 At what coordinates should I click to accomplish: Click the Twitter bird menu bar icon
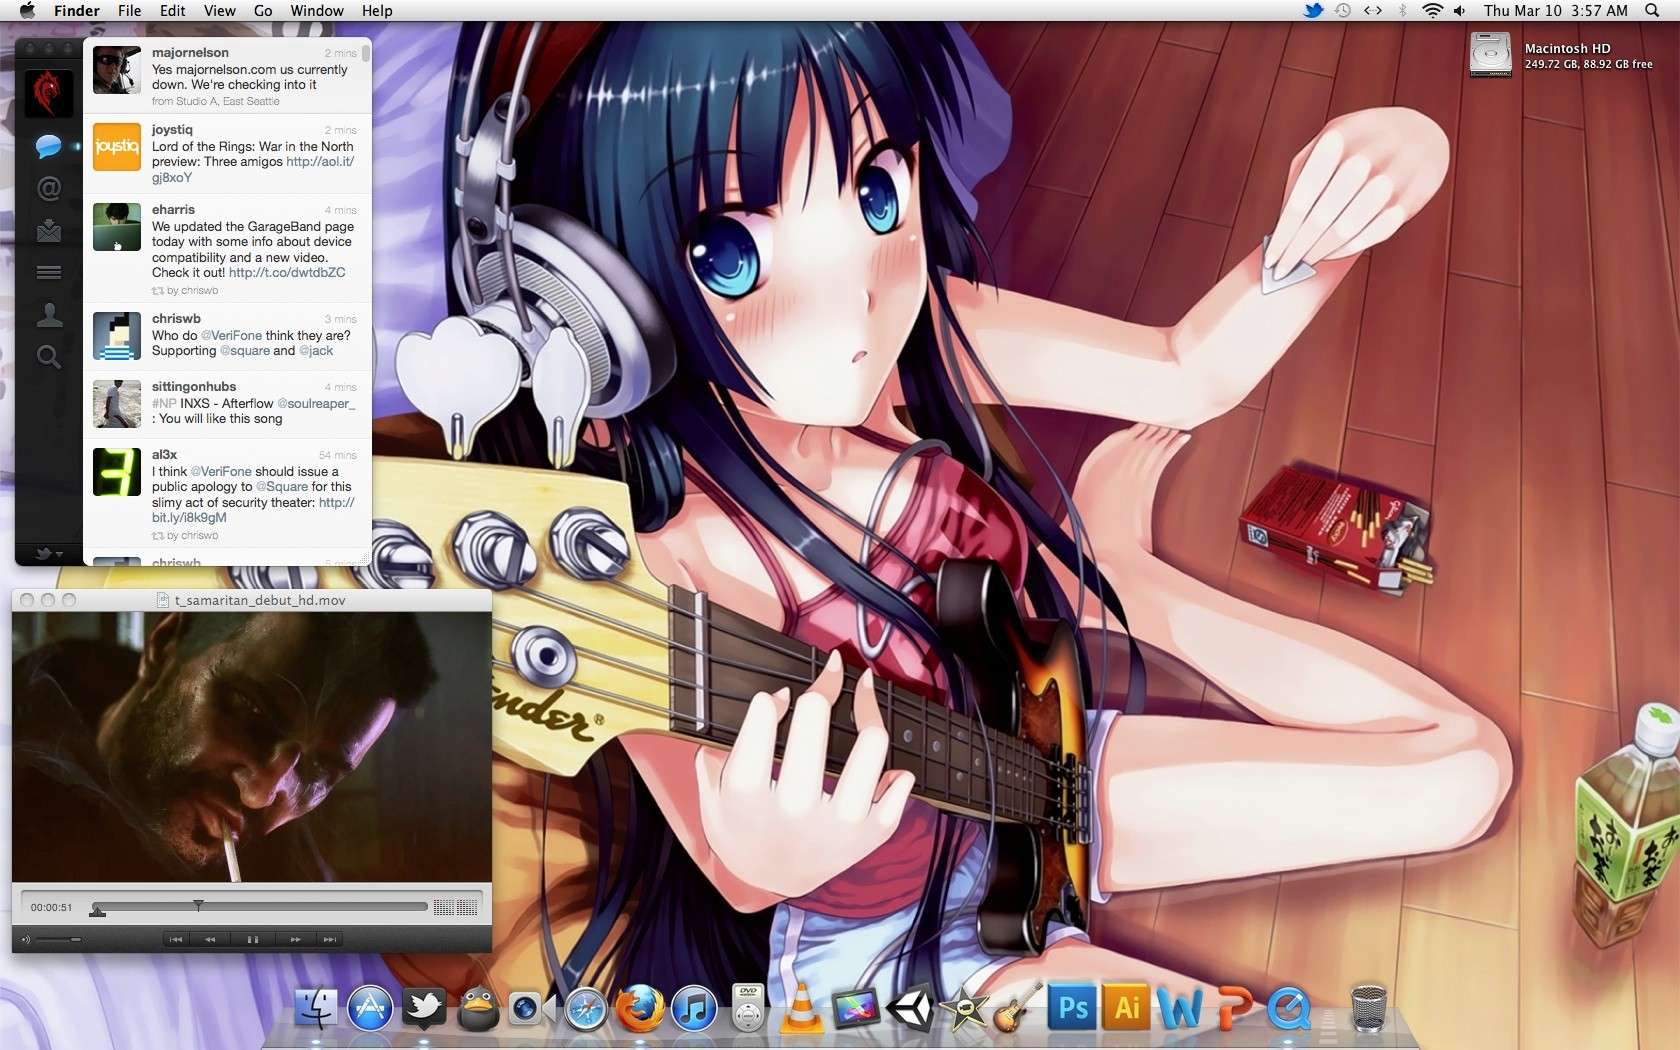1313,11
